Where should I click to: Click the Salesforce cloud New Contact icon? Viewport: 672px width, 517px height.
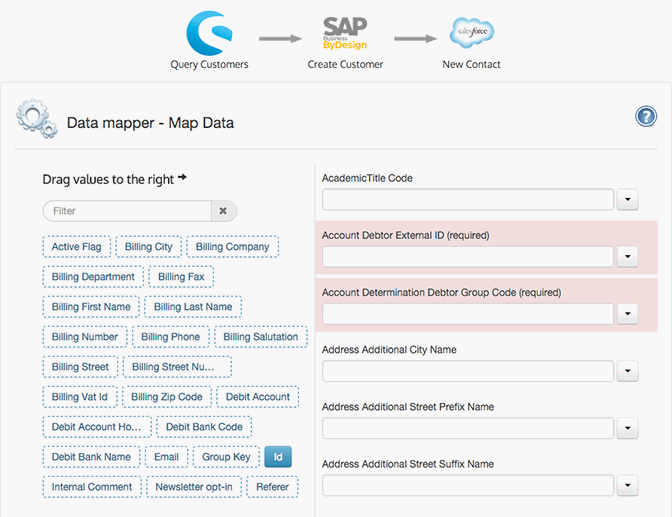point(471,33)
